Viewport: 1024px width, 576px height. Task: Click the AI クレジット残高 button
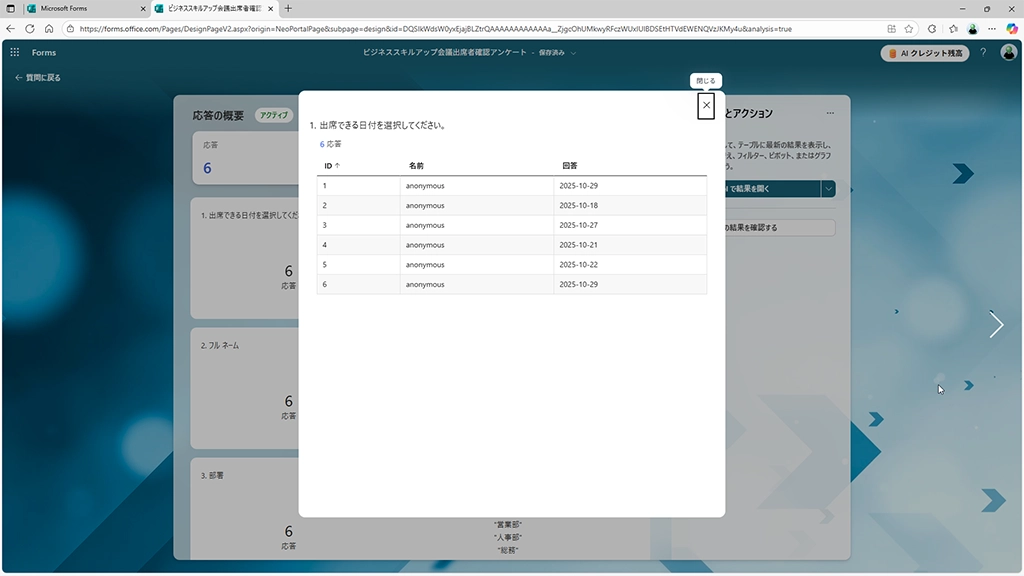pyautogui.click(x=925, y=53)
